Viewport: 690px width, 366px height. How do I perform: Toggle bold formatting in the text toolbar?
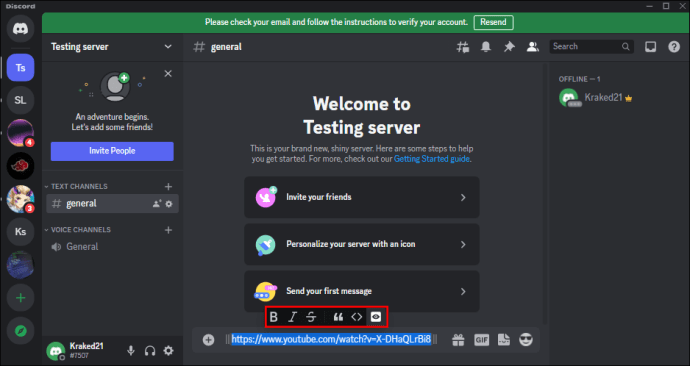pos(274,317)
